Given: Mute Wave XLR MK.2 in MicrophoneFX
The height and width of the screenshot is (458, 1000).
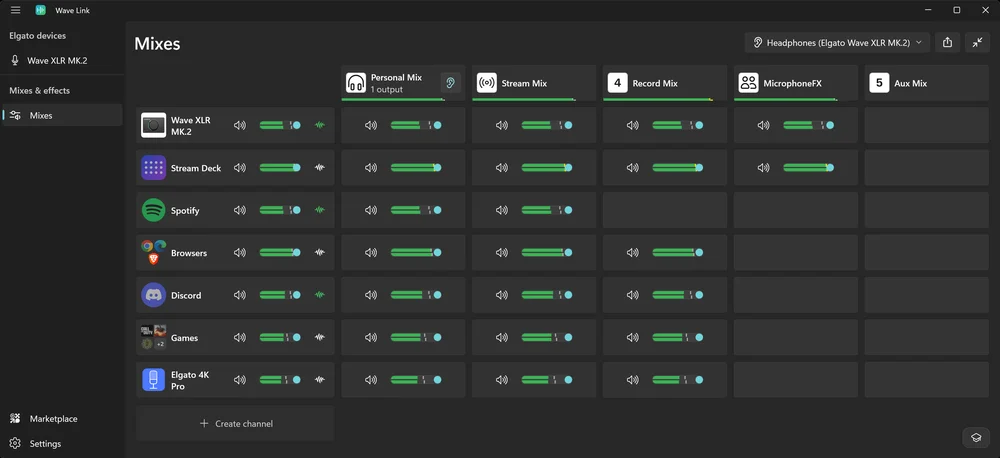Looking at the screenshot, I should tap(763, 125).
